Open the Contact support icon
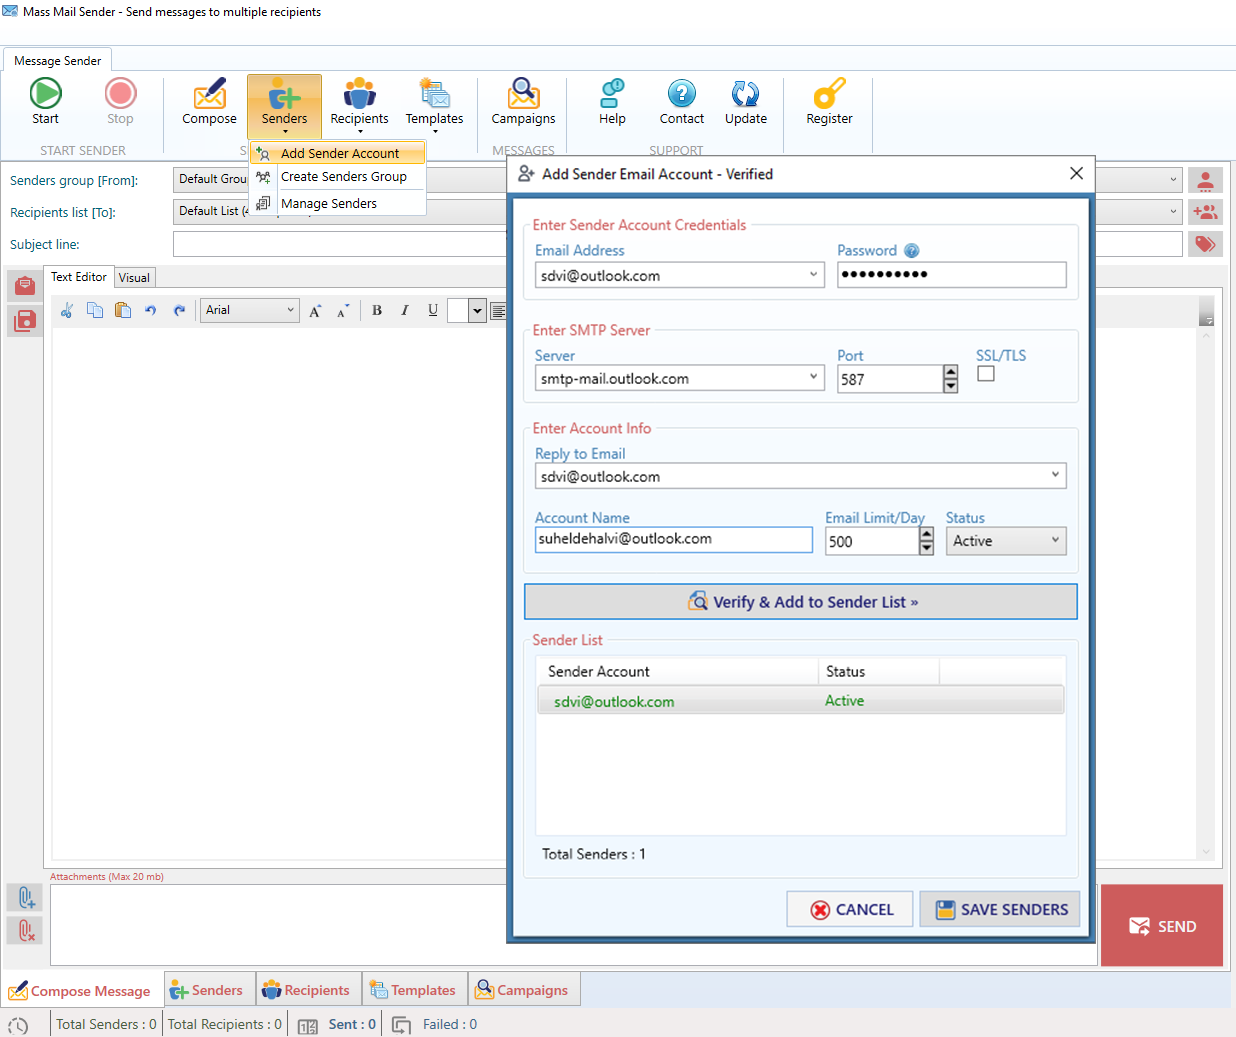Screen dimensions: 1236x1037 click(682, 94)
